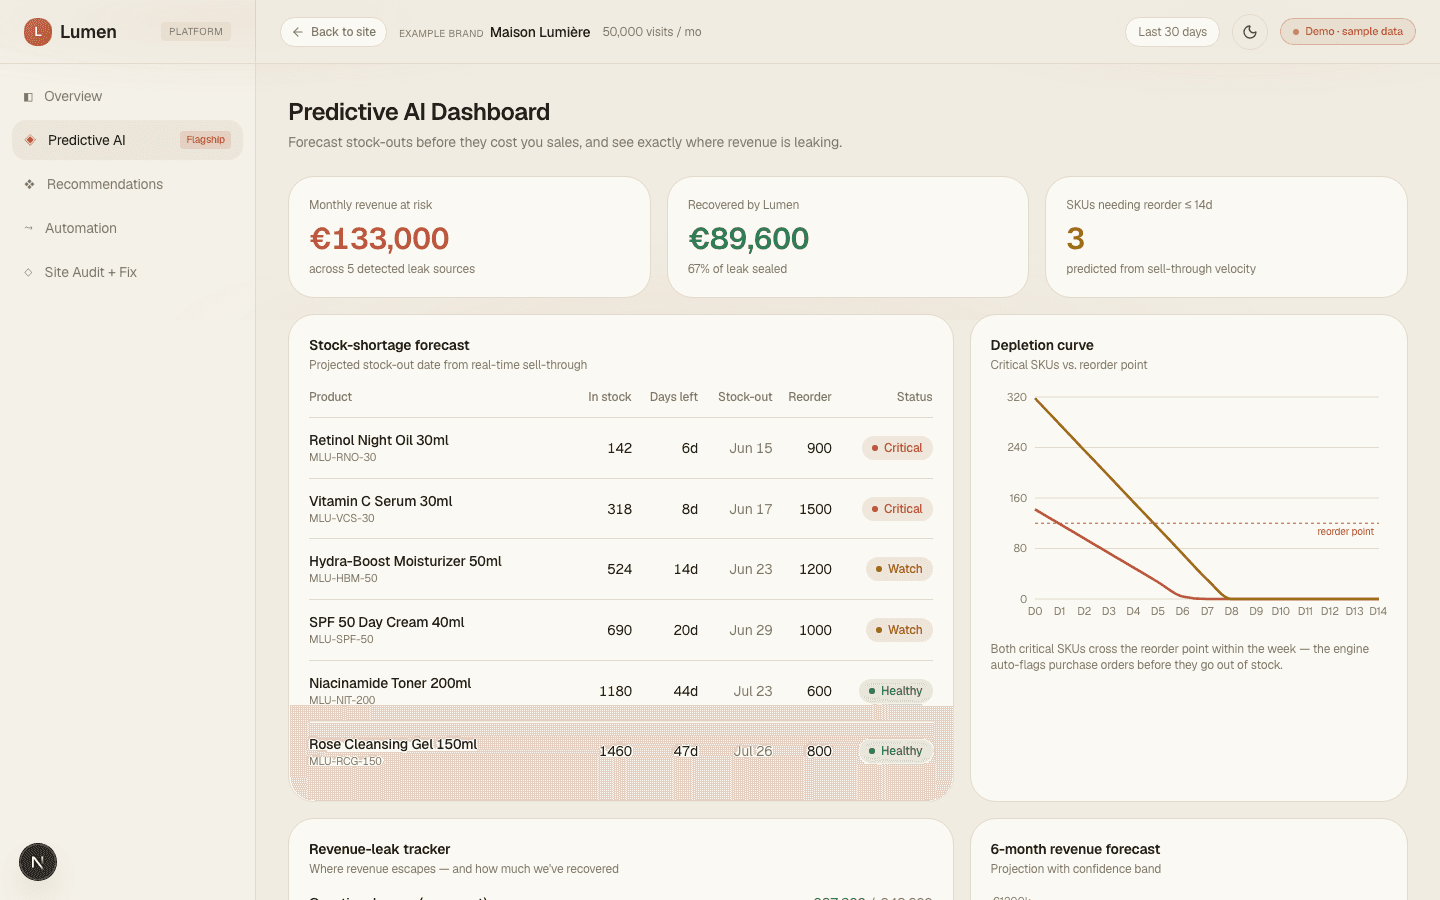
Task: Click Demo sample data badge
Action: (x=1347, y=32)
